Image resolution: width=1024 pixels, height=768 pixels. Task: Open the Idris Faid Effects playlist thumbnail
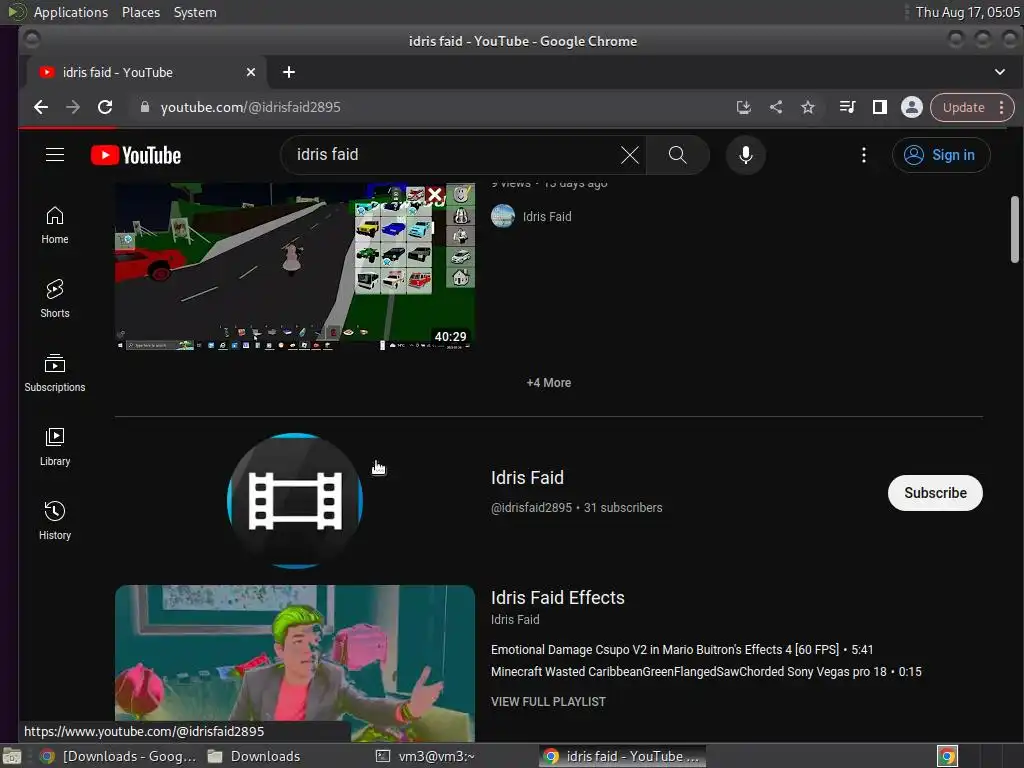point(295,663)
